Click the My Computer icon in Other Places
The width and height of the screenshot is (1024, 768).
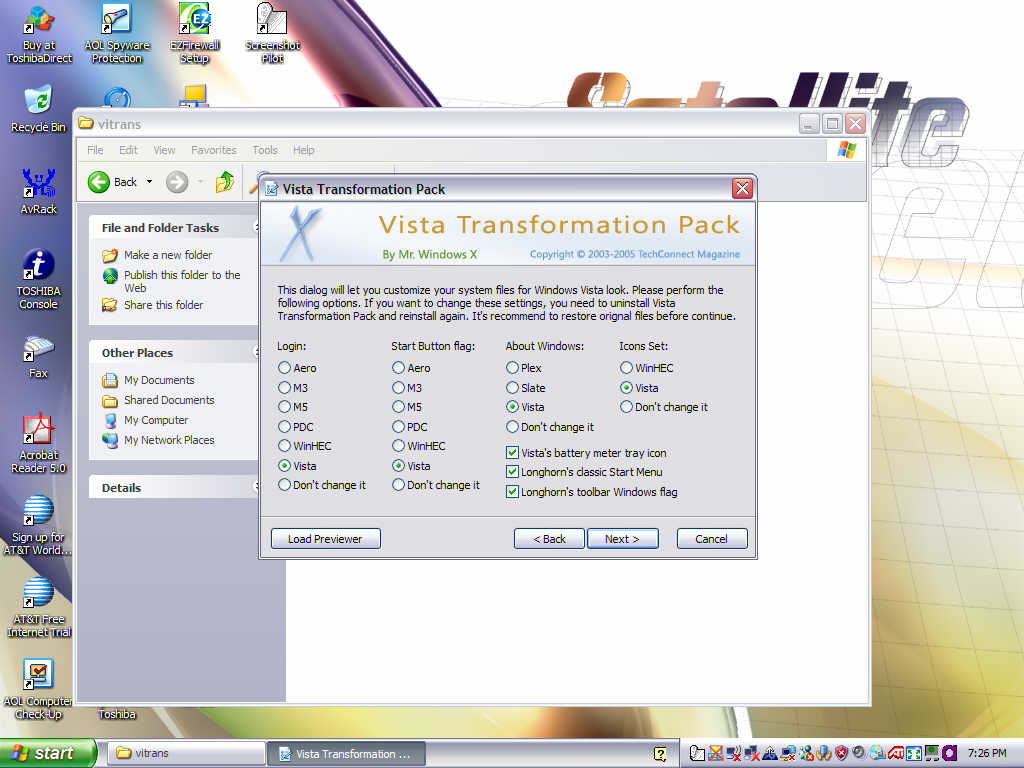[110, 420]
